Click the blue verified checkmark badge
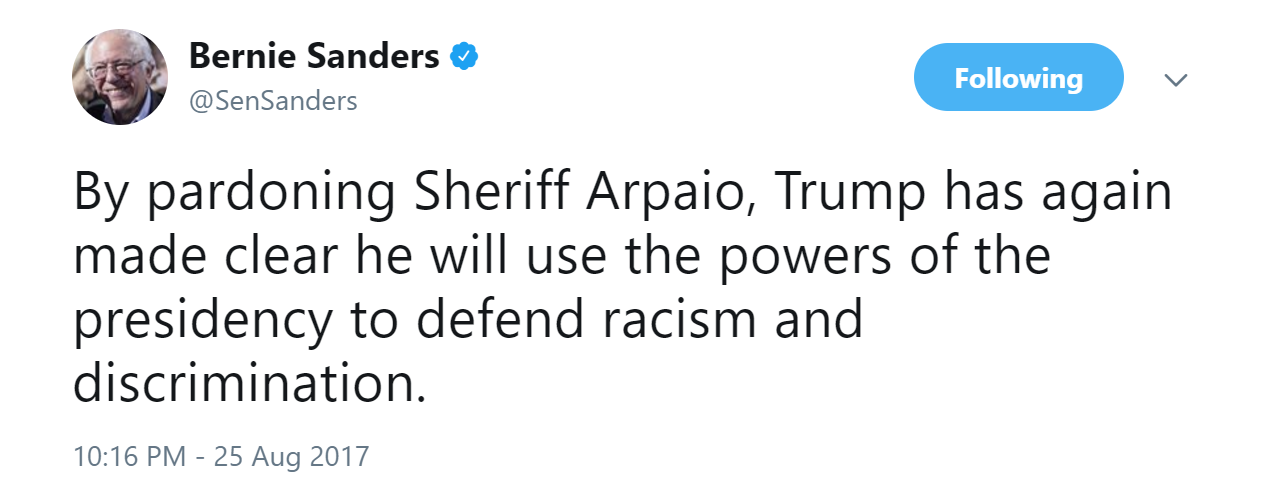The image size is (1262, 484). click(462, 57)
